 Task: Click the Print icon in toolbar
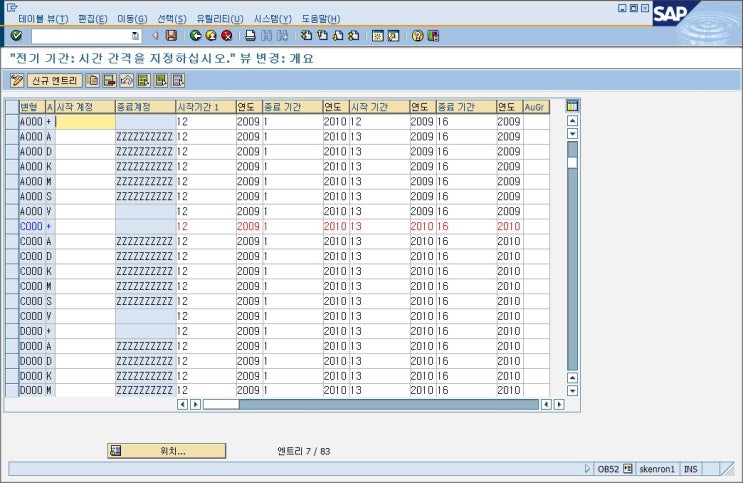(251, 35)
